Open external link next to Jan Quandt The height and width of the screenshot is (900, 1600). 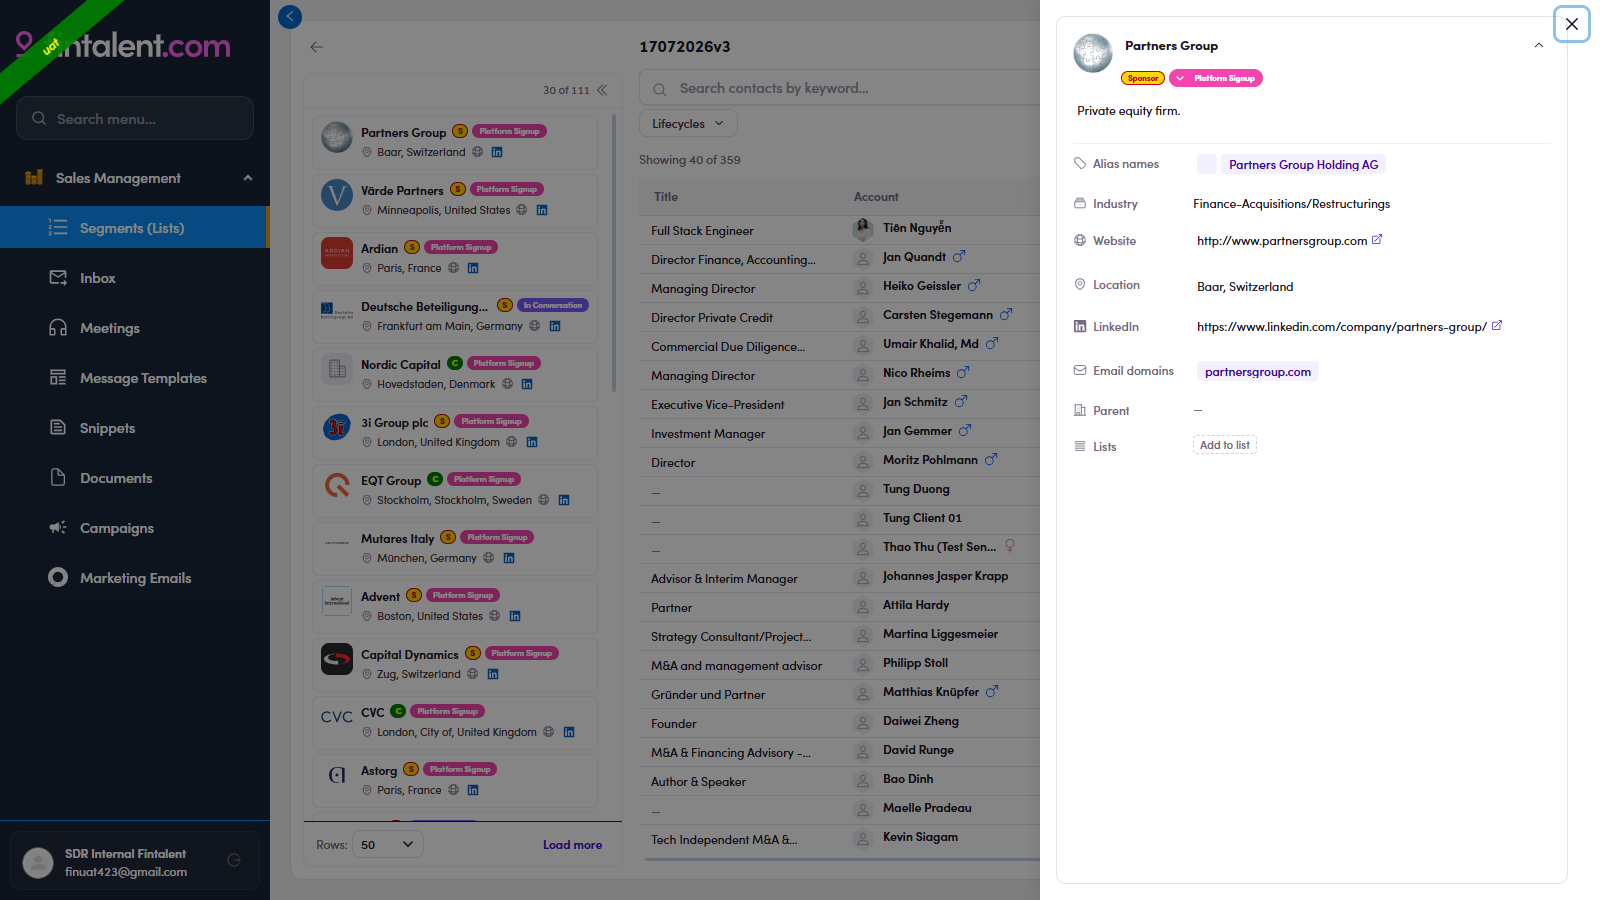(959, 257)
